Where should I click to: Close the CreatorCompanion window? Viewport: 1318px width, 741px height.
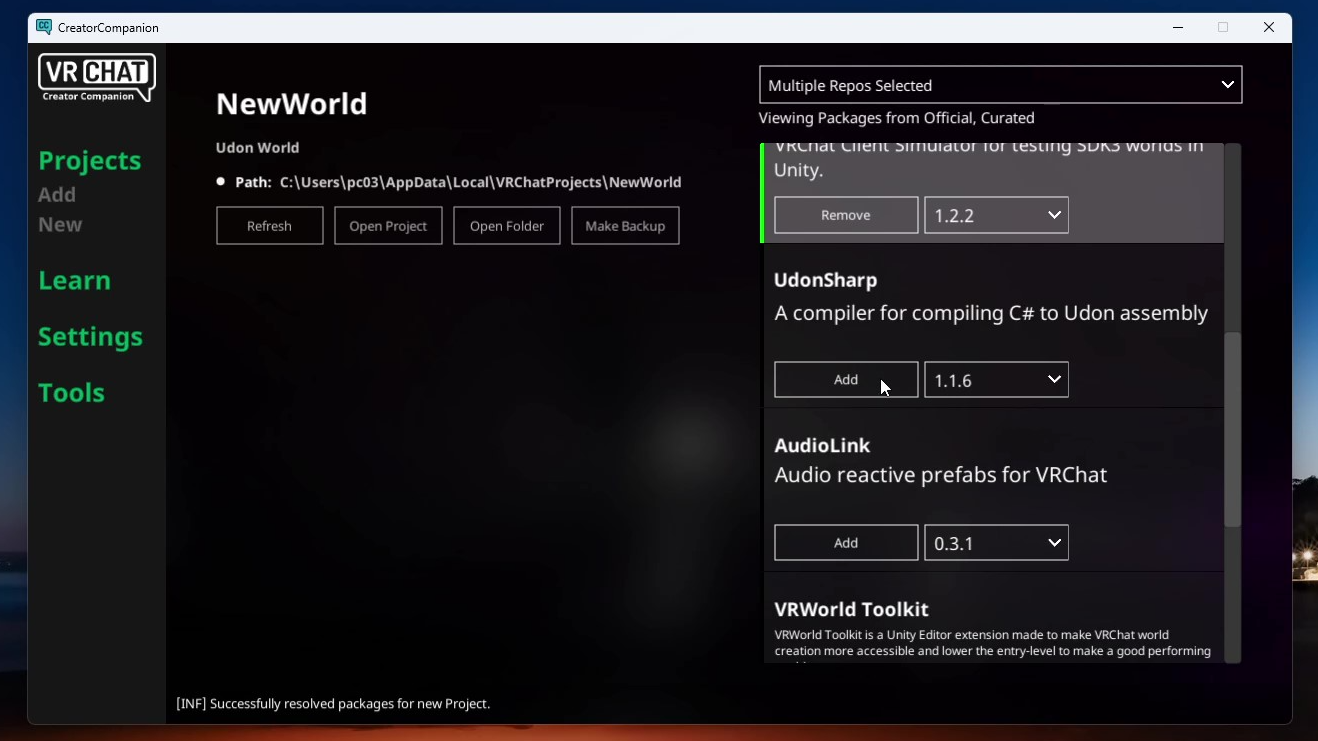1269,27
